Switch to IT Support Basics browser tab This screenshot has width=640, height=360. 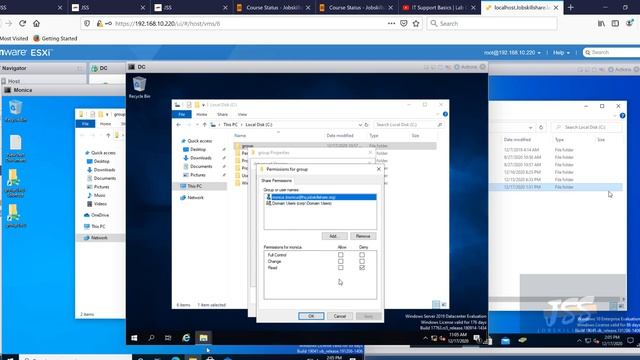point(438,7)
